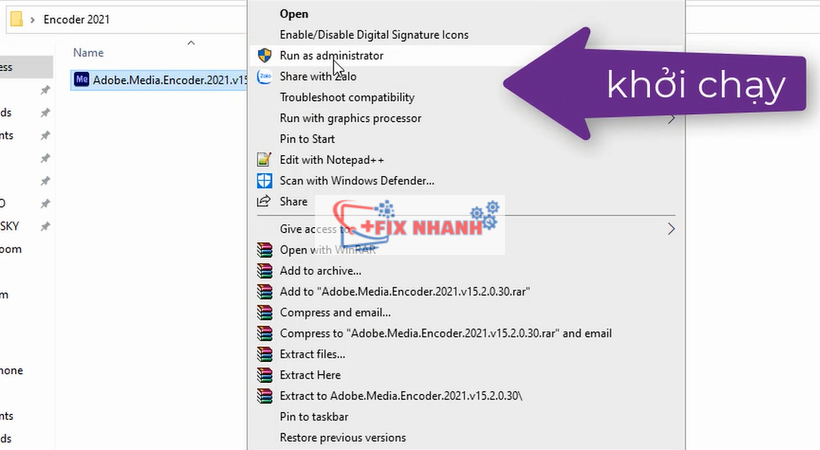
Task: Choose Compress to rar and email
Action: (x=446, y=333)
